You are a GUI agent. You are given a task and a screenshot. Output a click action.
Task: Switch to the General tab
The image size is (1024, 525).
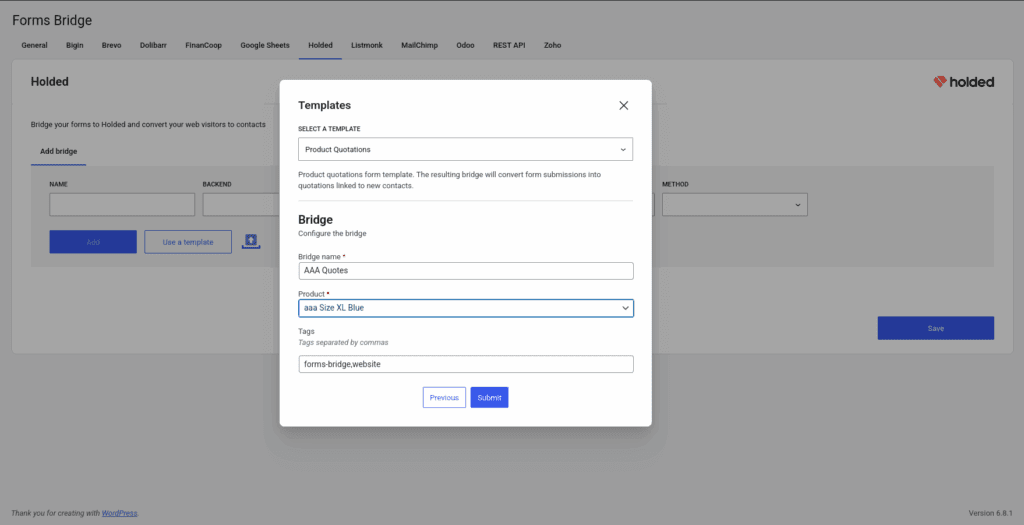(x=35, y=46)
